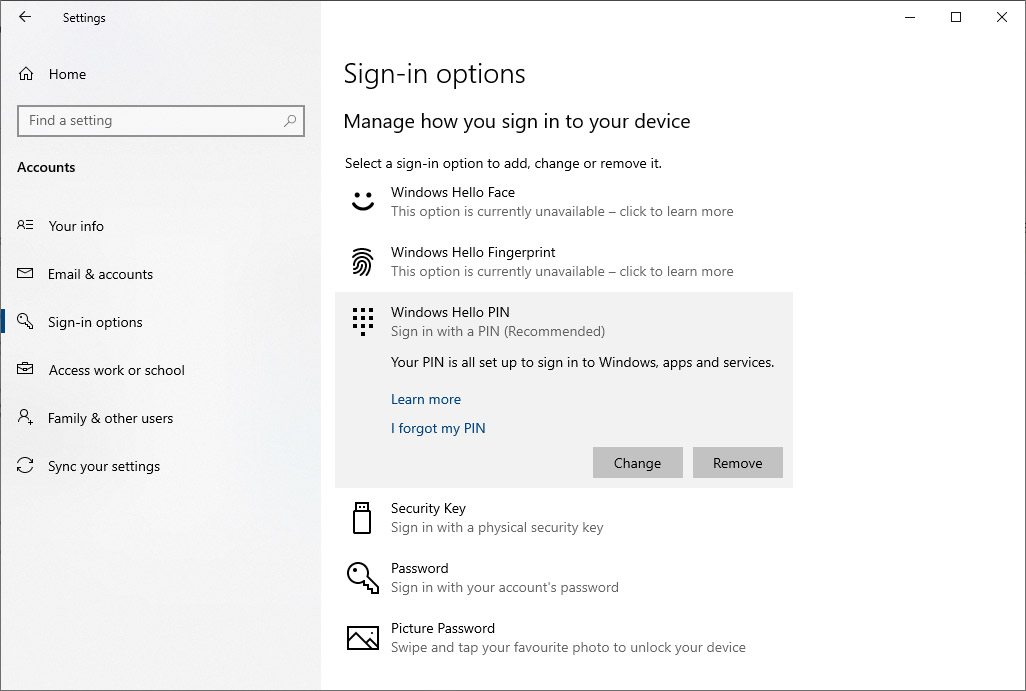Viewport: 1026px width, 691px height.
Task: Click the Accounts section heading
Action: [46, 168]
